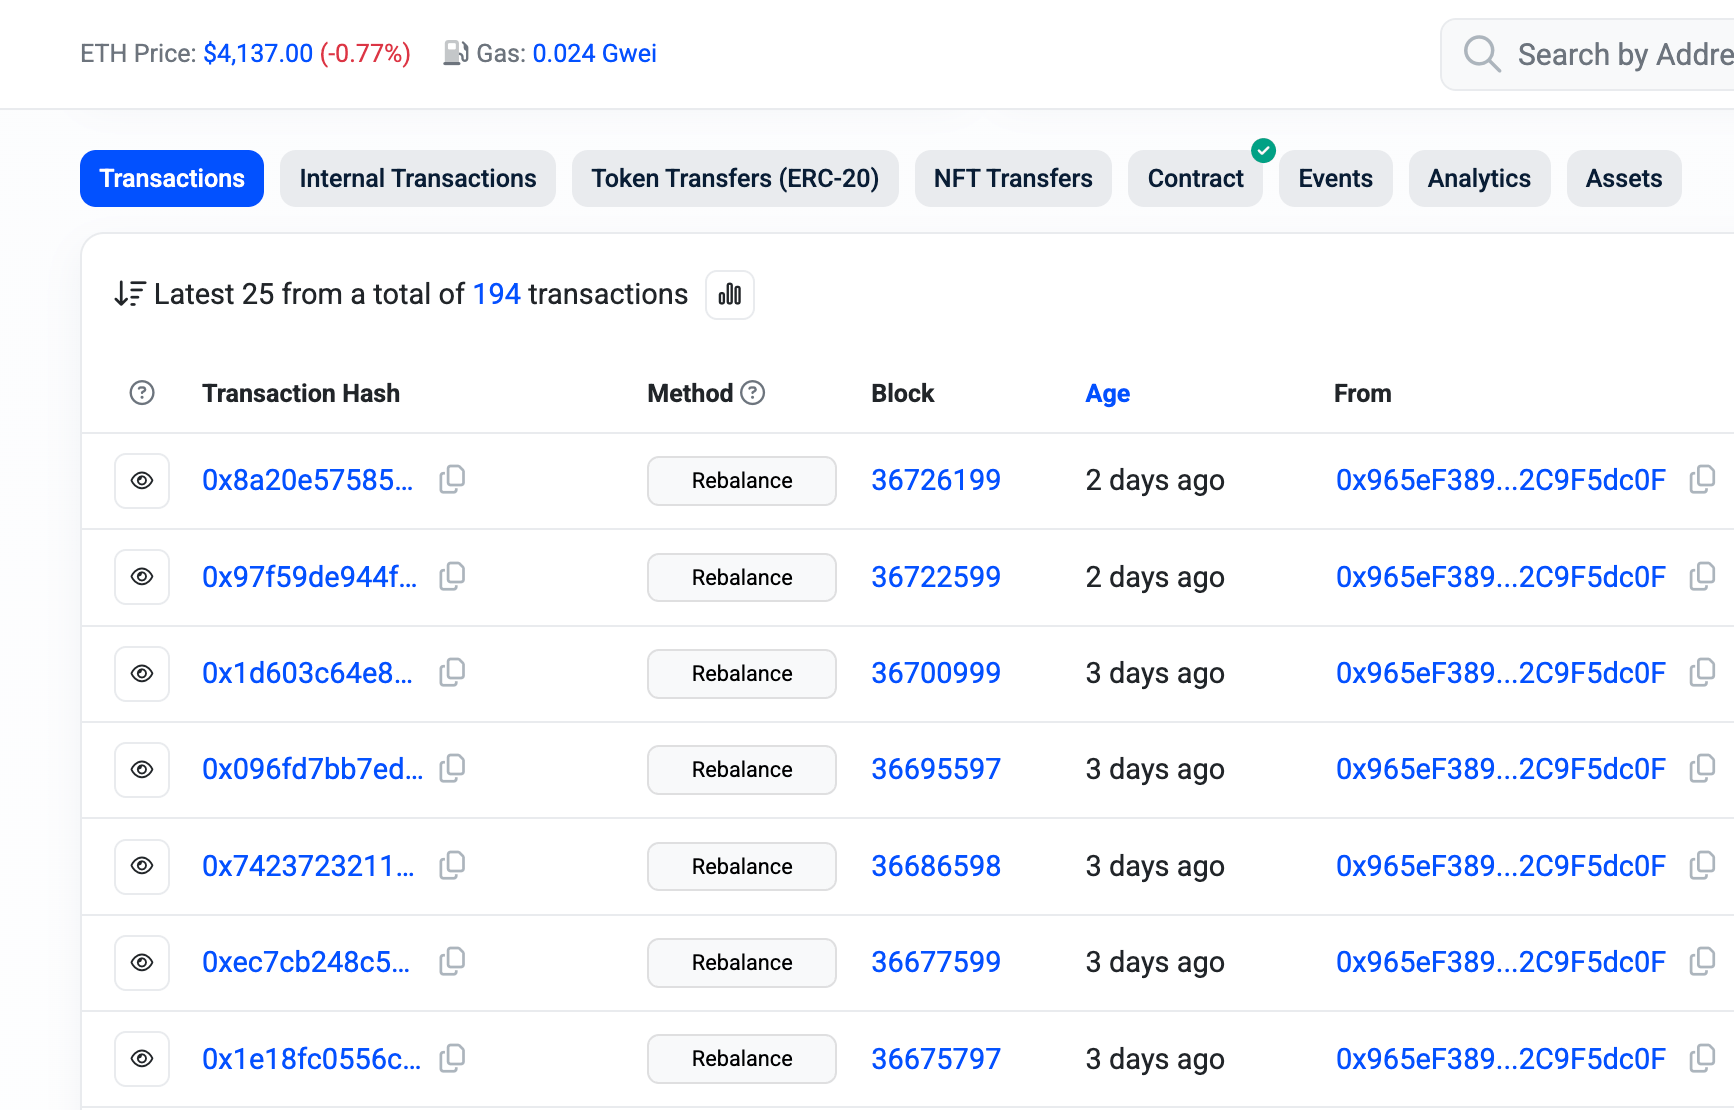Click Rebalance method badge for block 36686598
This screenshot has height=1110, width=1734.
741,867
